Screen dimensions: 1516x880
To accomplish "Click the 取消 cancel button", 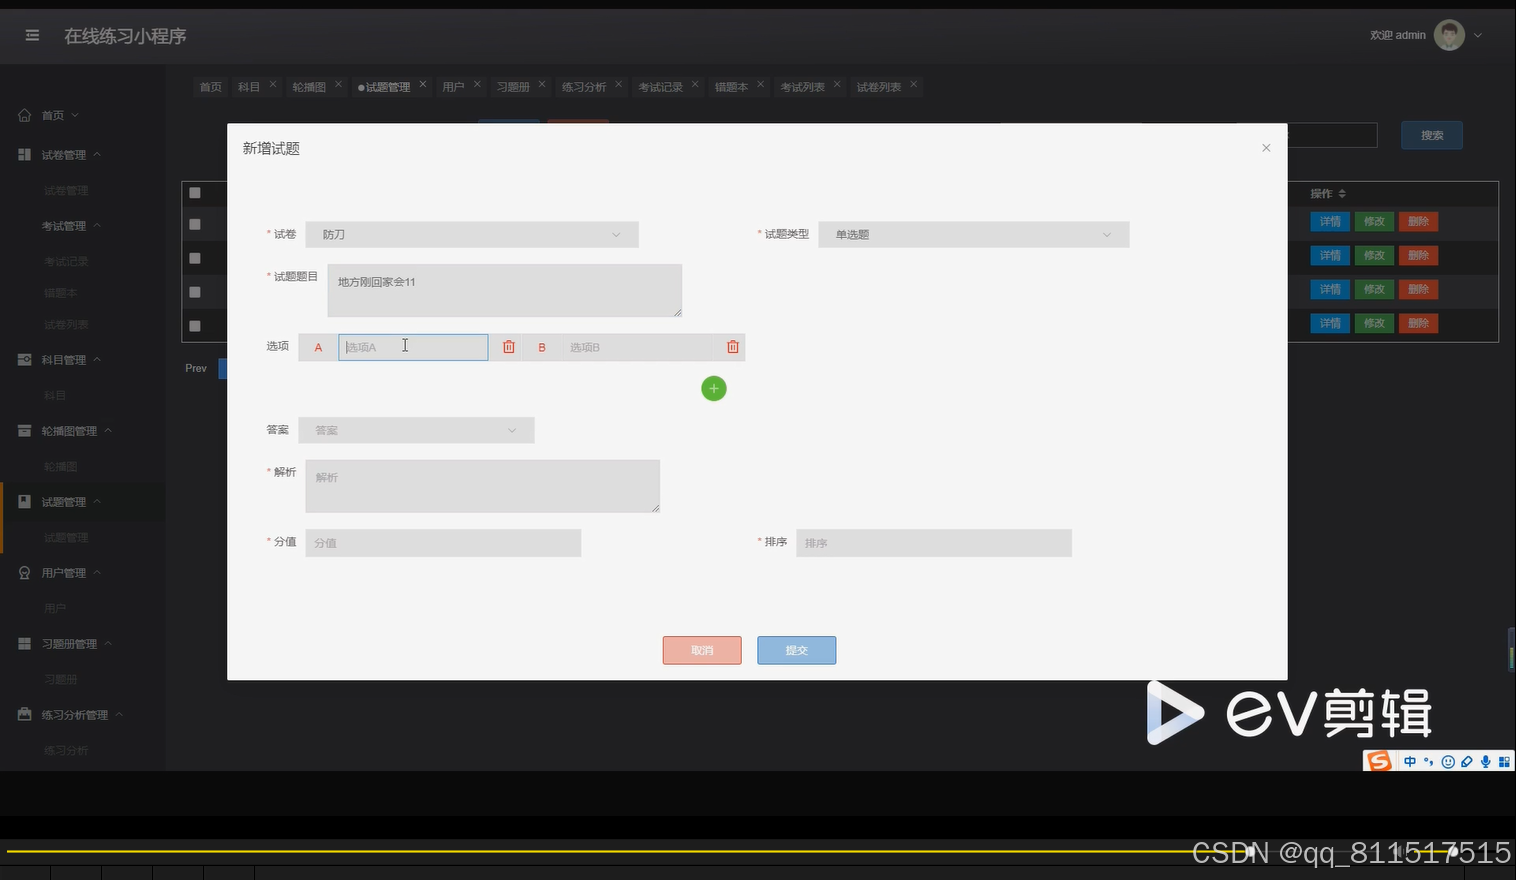I will point(702,651).
